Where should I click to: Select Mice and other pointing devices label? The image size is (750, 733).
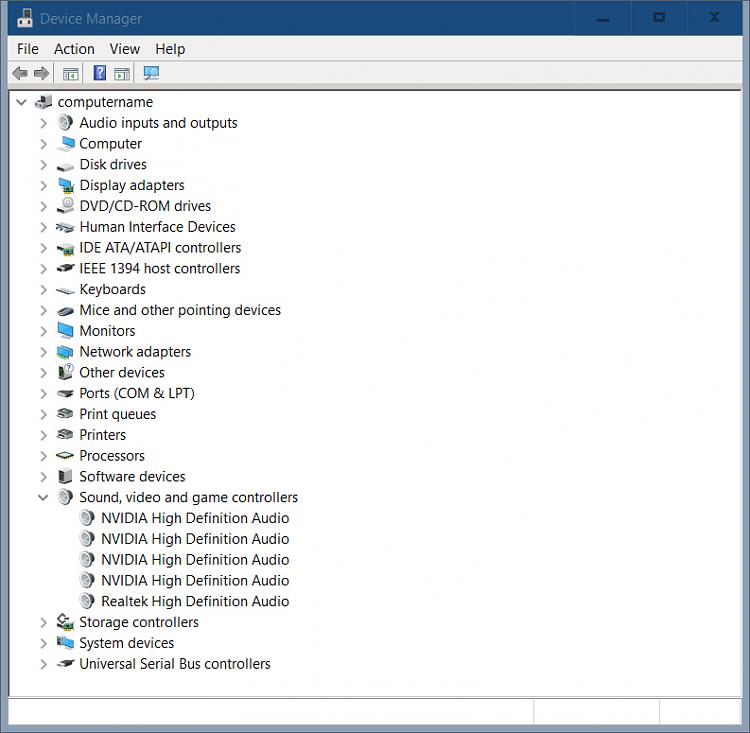tap(180, 310)
